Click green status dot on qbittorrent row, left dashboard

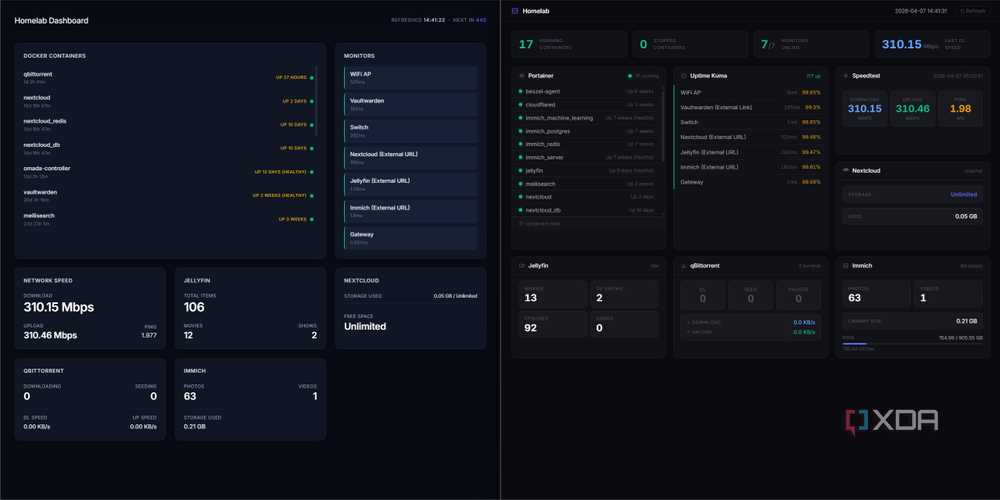tap(311, 78)
